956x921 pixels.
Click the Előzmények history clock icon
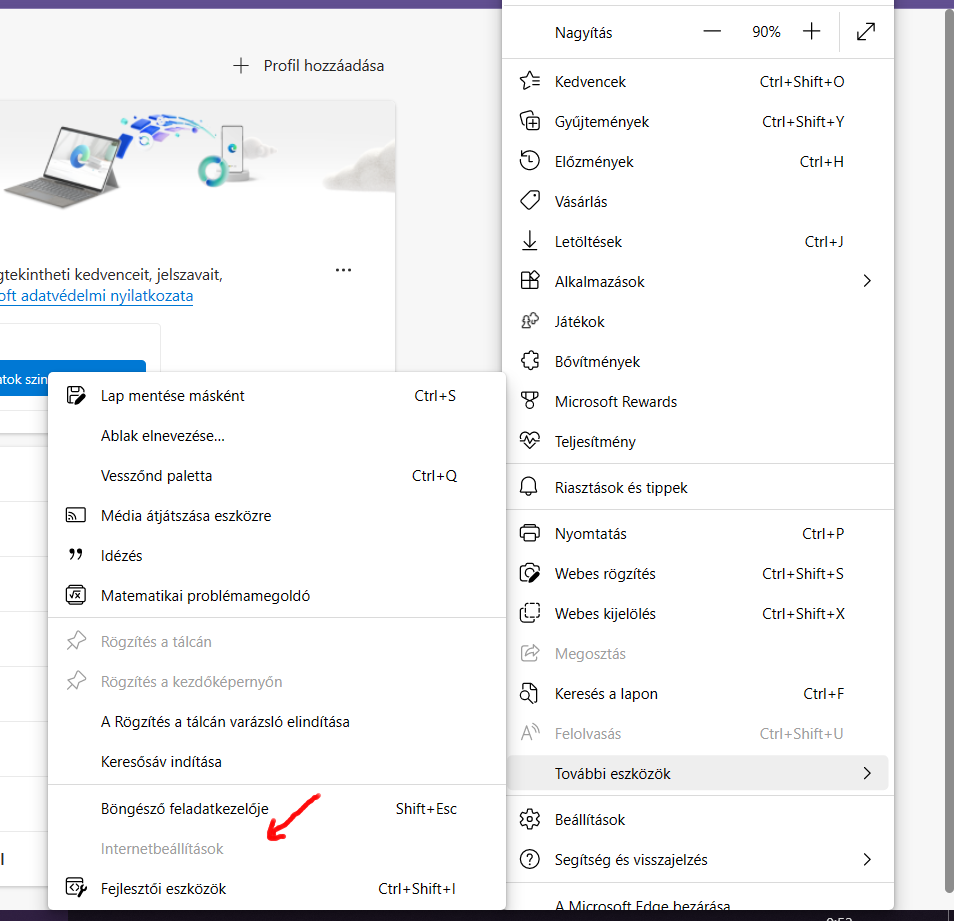click(529, 161)
